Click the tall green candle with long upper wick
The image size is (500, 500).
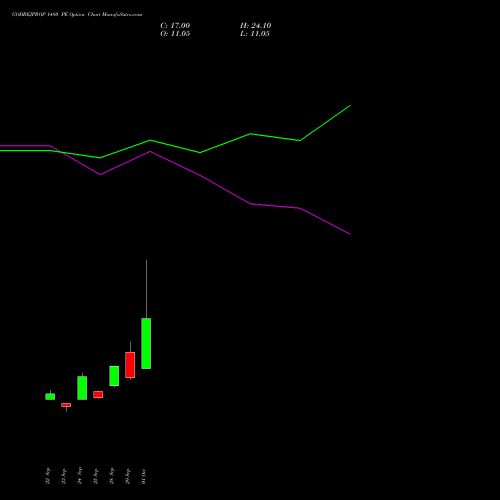[x=146, y=343]
